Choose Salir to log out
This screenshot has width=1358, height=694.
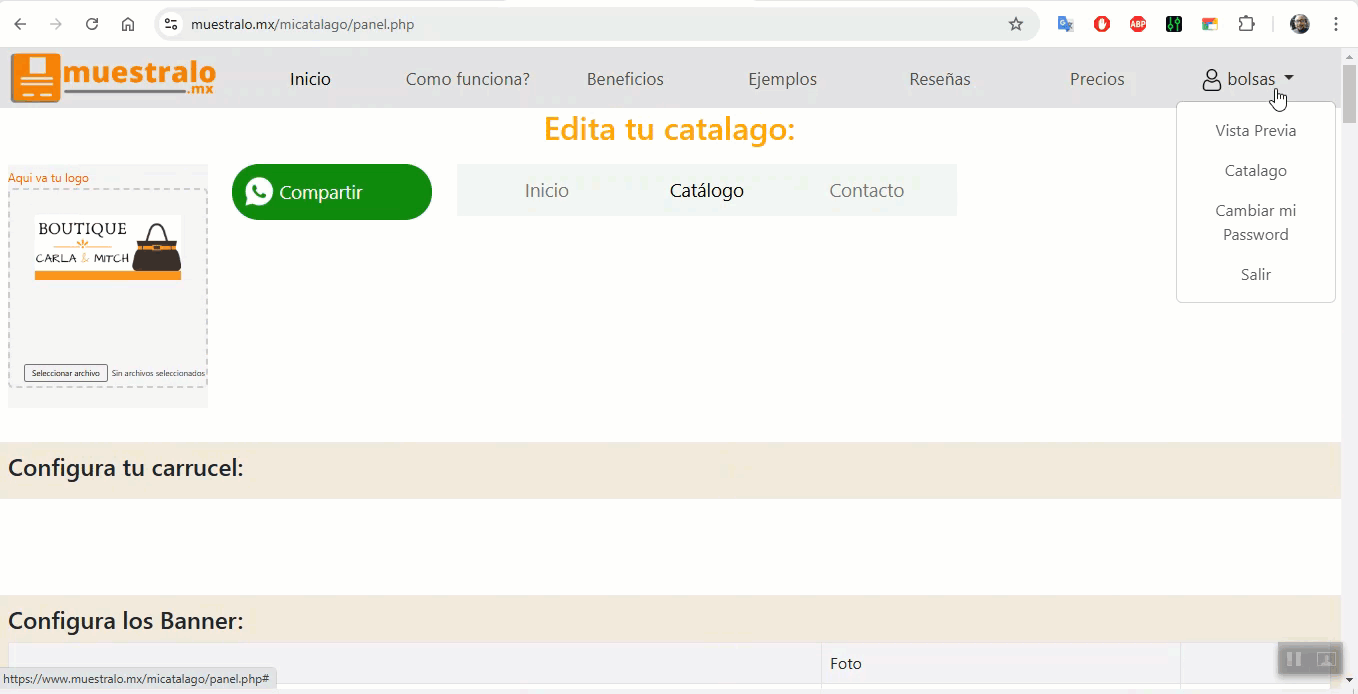point(1255,275)
